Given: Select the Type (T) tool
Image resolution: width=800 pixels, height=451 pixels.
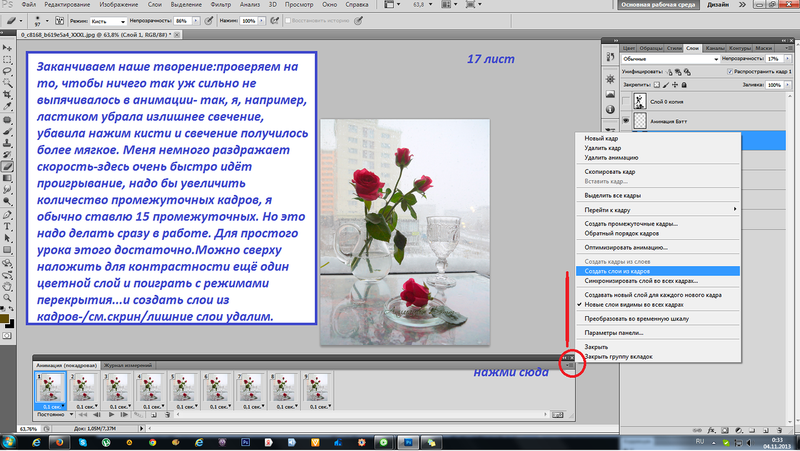Looking at the screenshot, I should (7, 226).
